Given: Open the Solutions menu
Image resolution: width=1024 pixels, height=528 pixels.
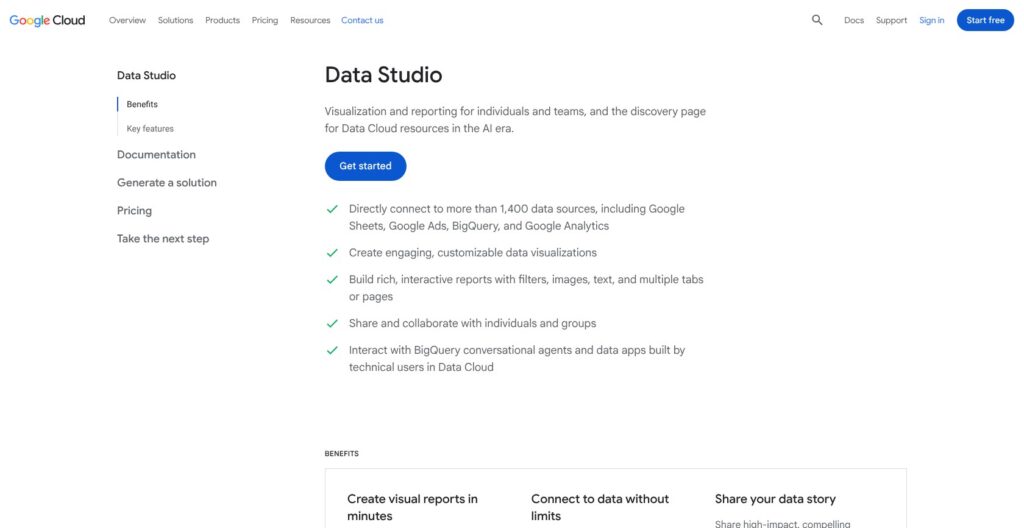Looking at the screenshot, I should pos(175,20).
